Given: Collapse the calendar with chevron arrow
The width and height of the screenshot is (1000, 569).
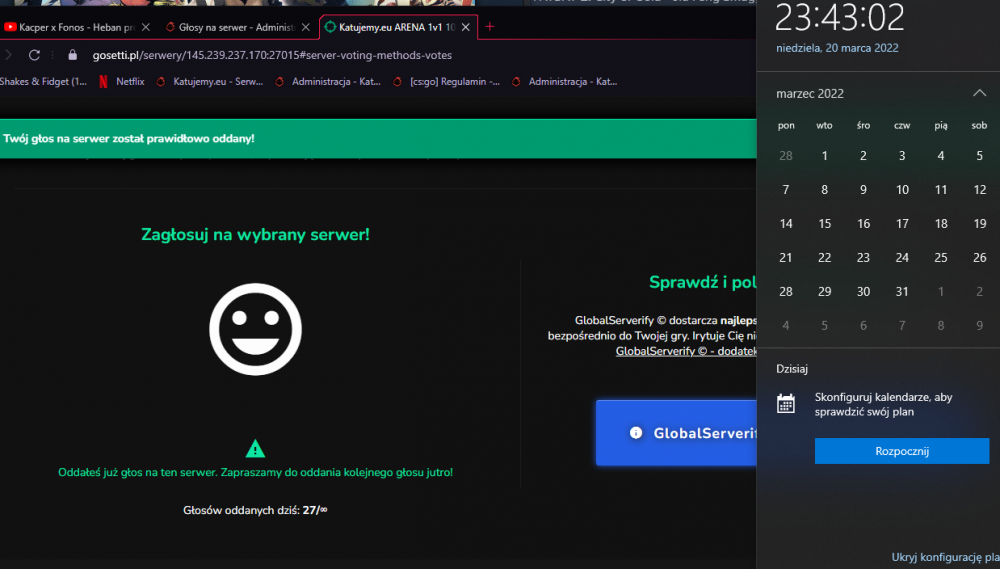Looking at the screenshot, I should pyautogui.click(x=980, y=93).
